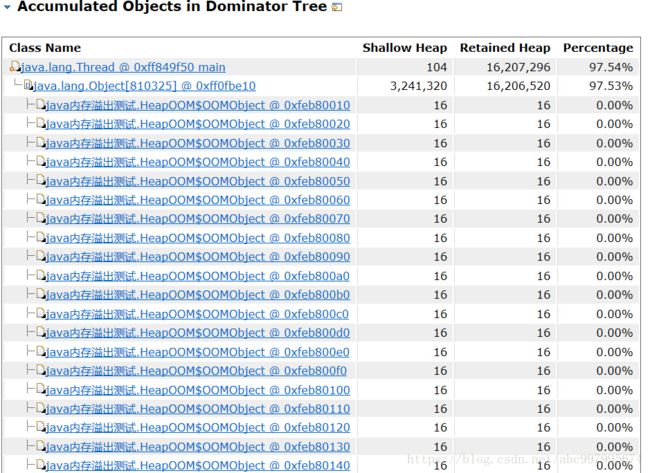
Task: Click the Percentage column header
Action: (x=598, y=48)
